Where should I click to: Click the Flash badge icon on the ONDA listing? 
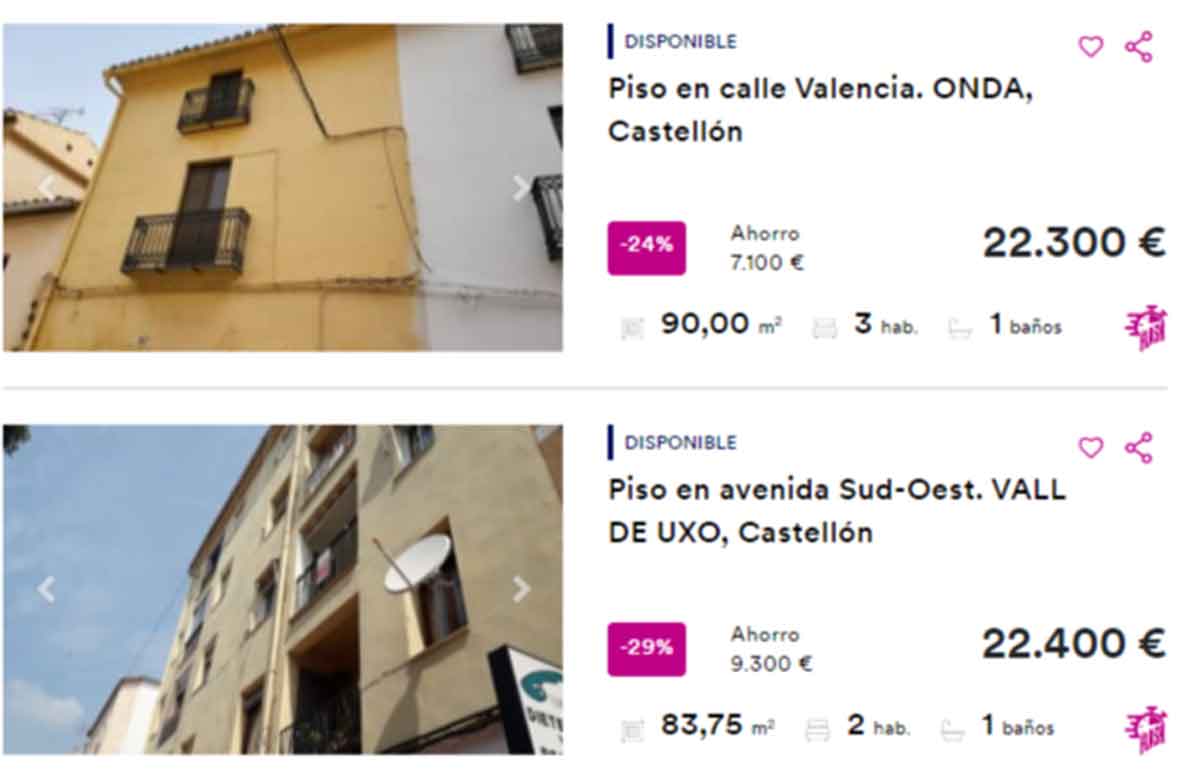click(1146, 327)
